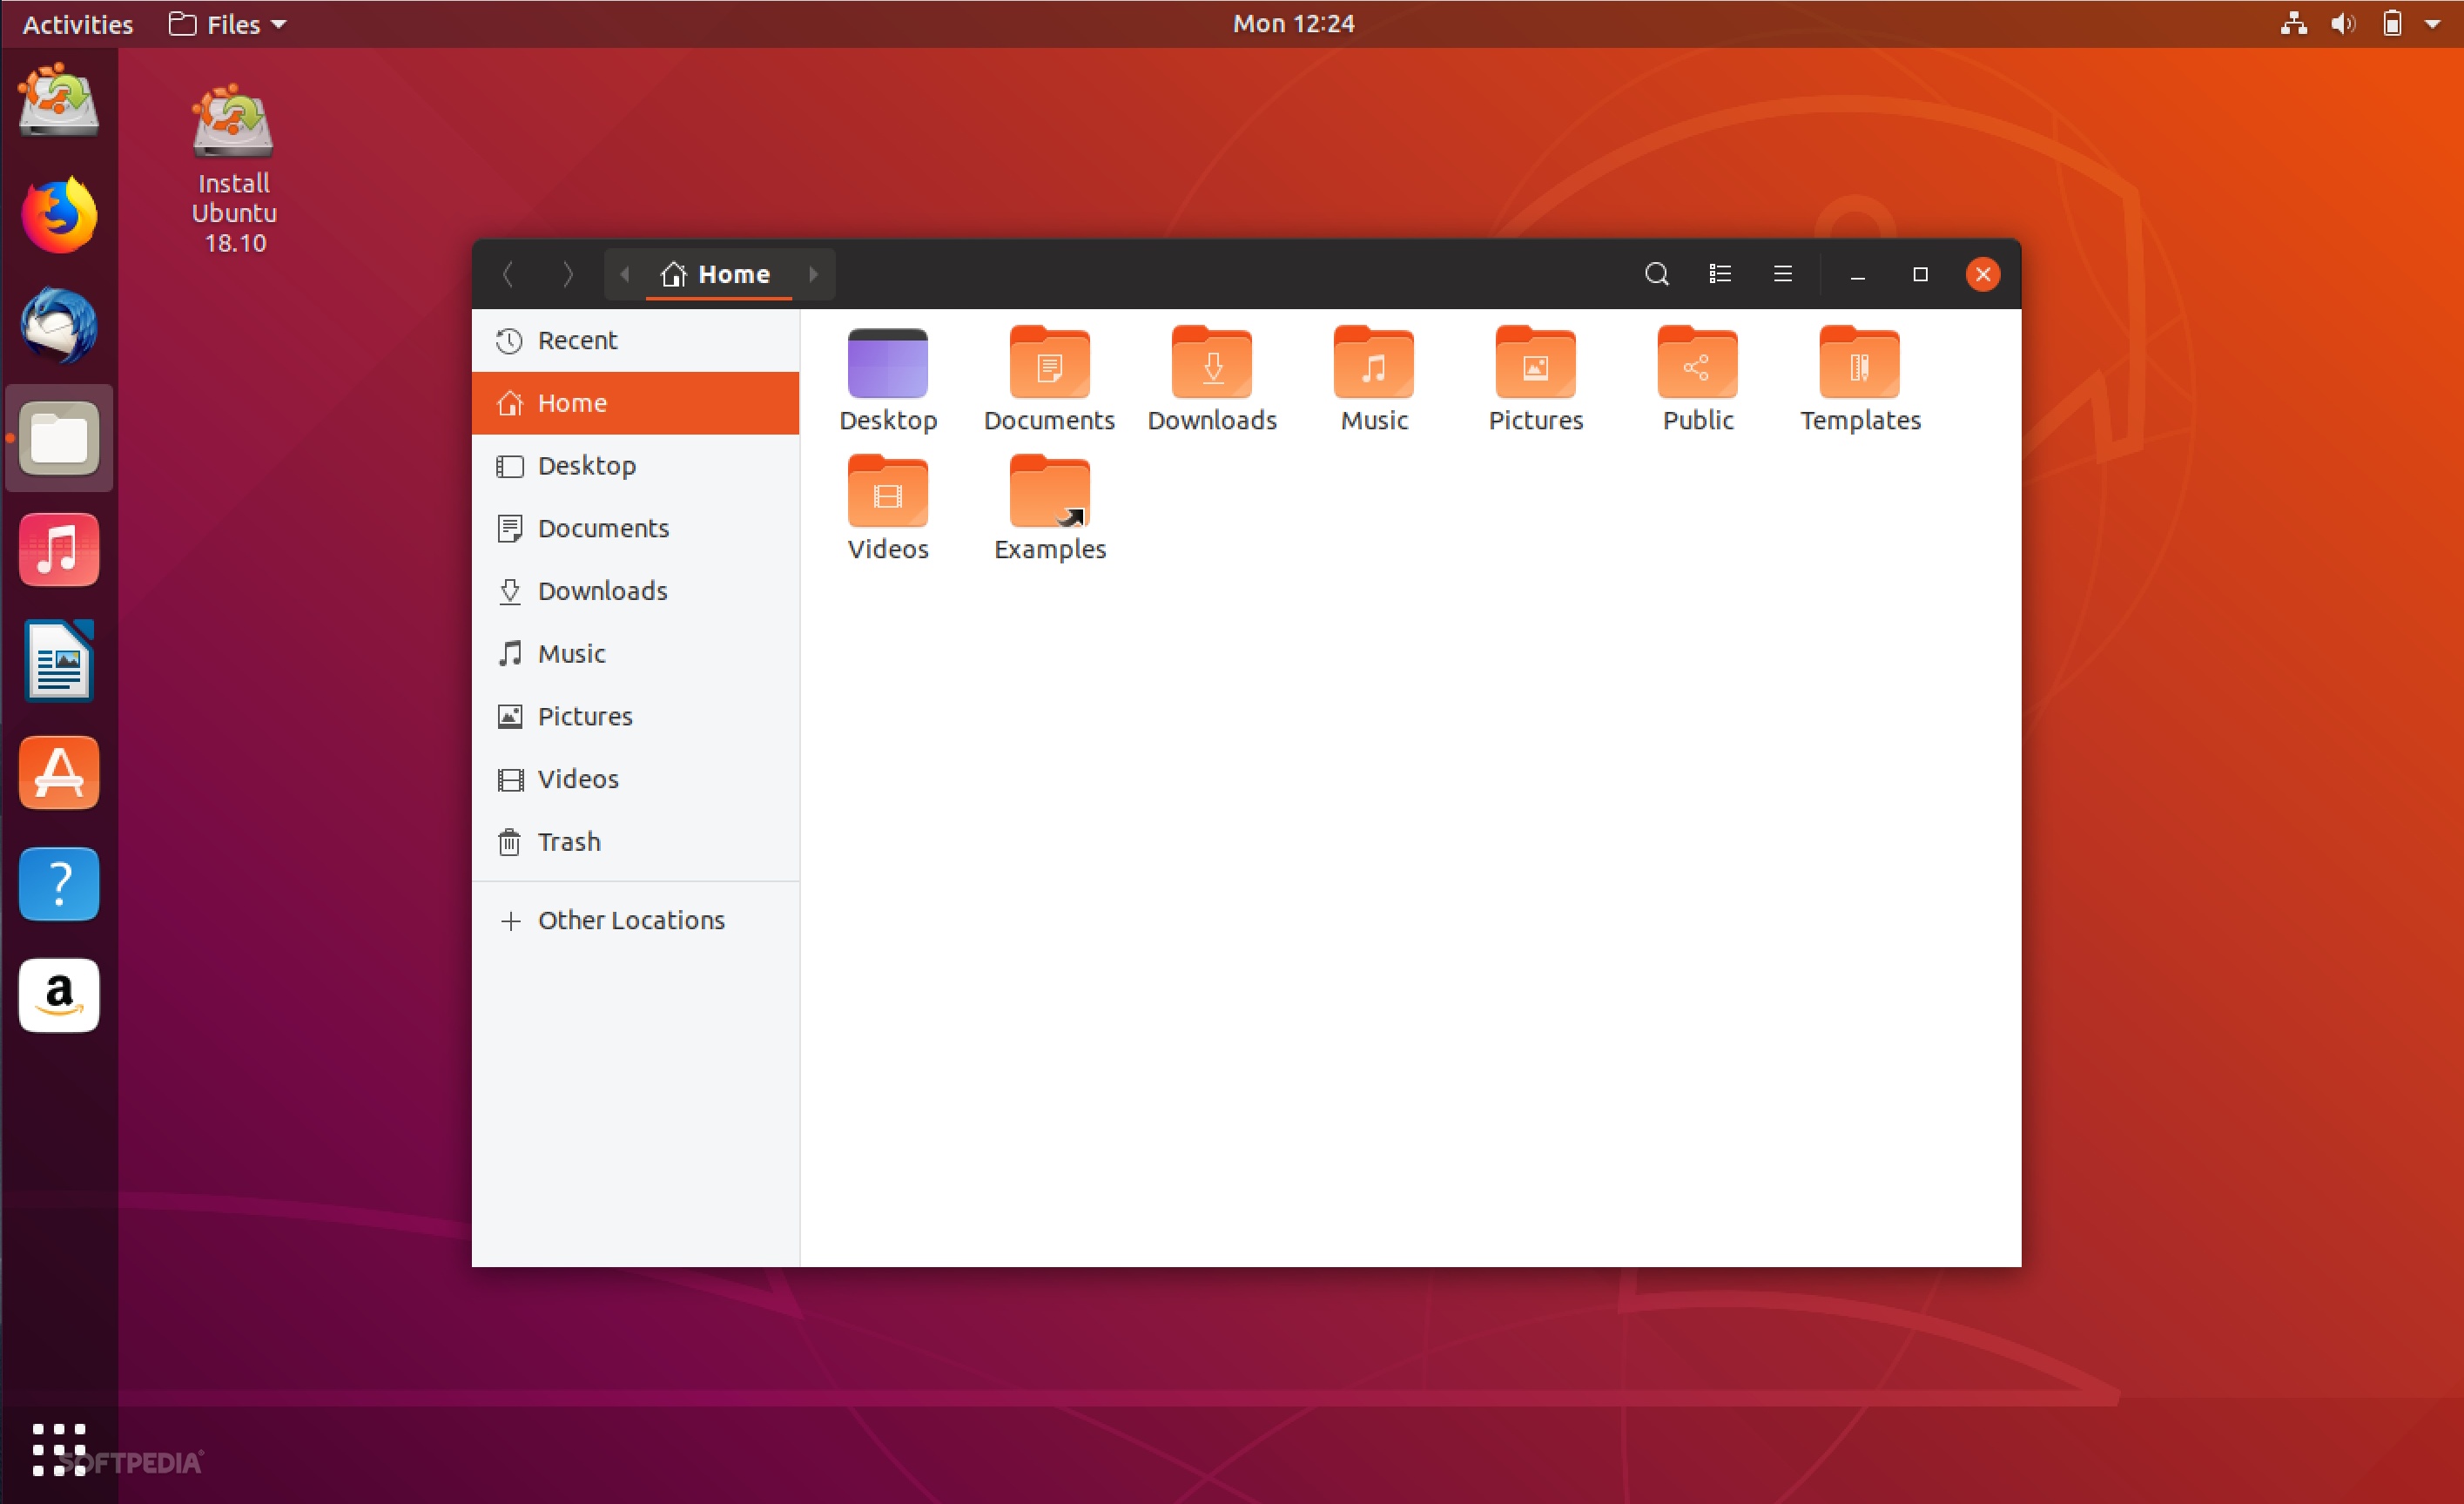Screen dimensions: 2464x1504
Task: Open Ubuntu Software from the dock
Action: (58, 771)
